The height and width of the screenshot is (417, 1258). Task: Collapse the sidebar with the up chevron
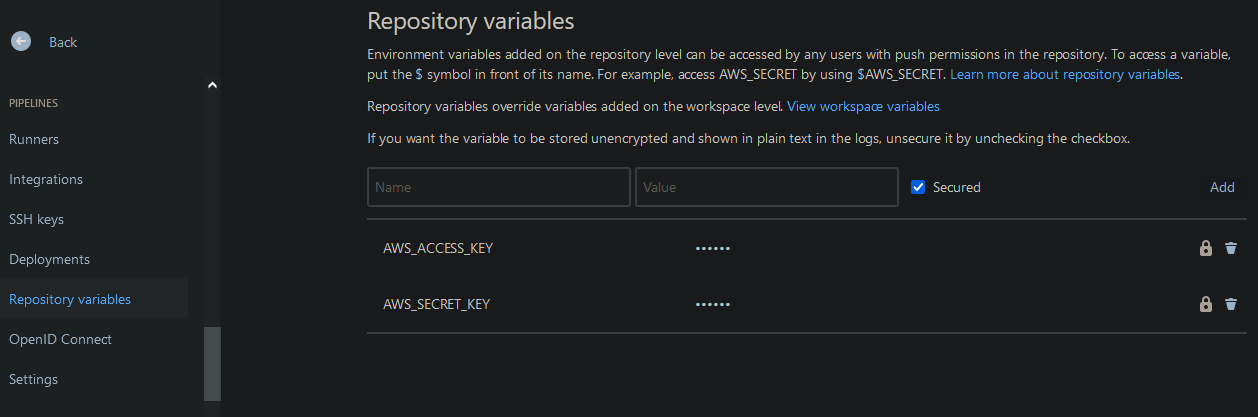coord(212,86)
